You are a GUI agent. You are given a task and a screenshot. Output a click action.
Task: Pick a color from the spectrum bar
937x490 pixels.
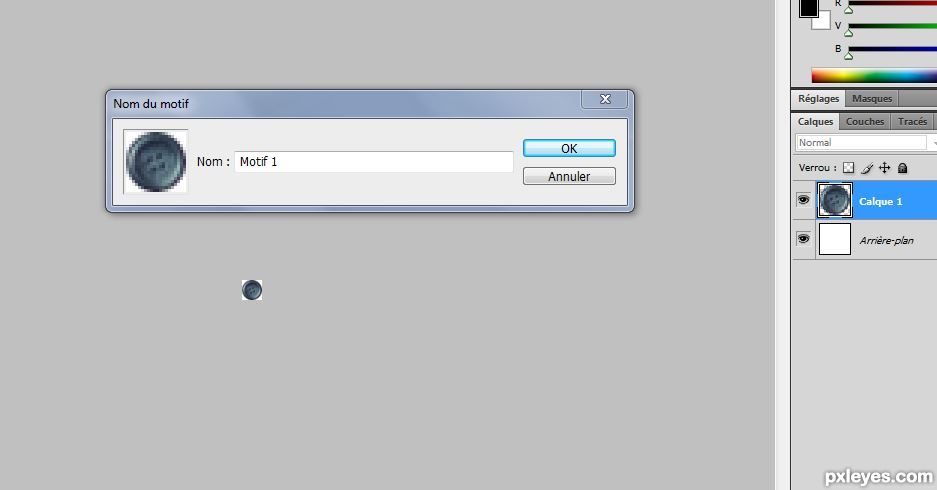874,75
